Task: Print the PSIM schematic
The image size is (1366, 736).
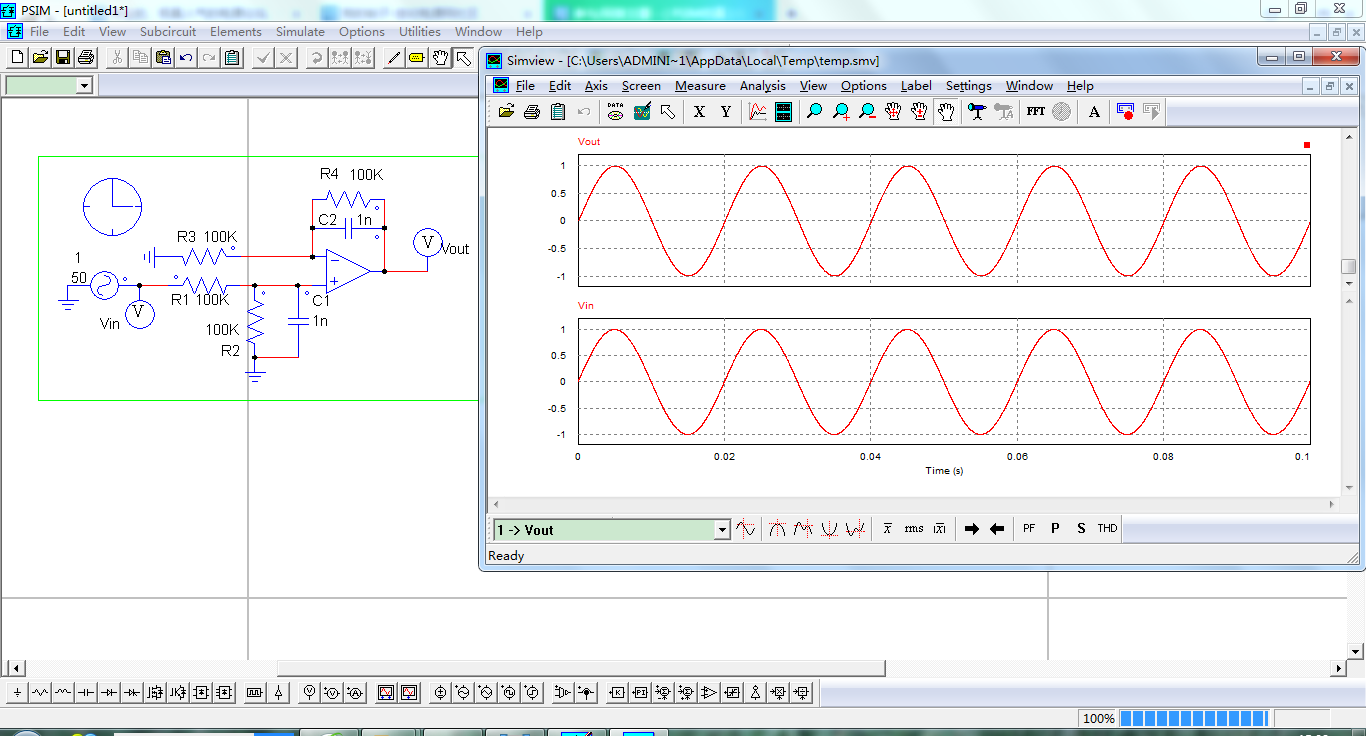Action: tap(86, 58)
